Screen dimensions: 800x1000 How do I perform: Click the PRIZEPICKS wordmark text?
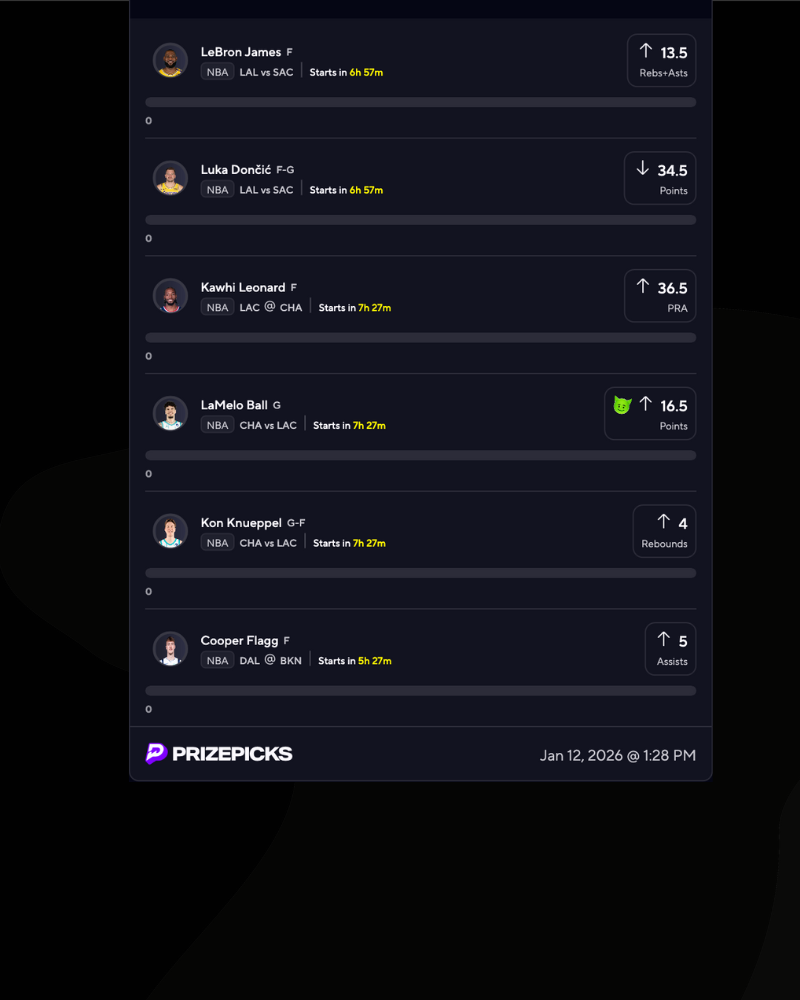(232, 754)
